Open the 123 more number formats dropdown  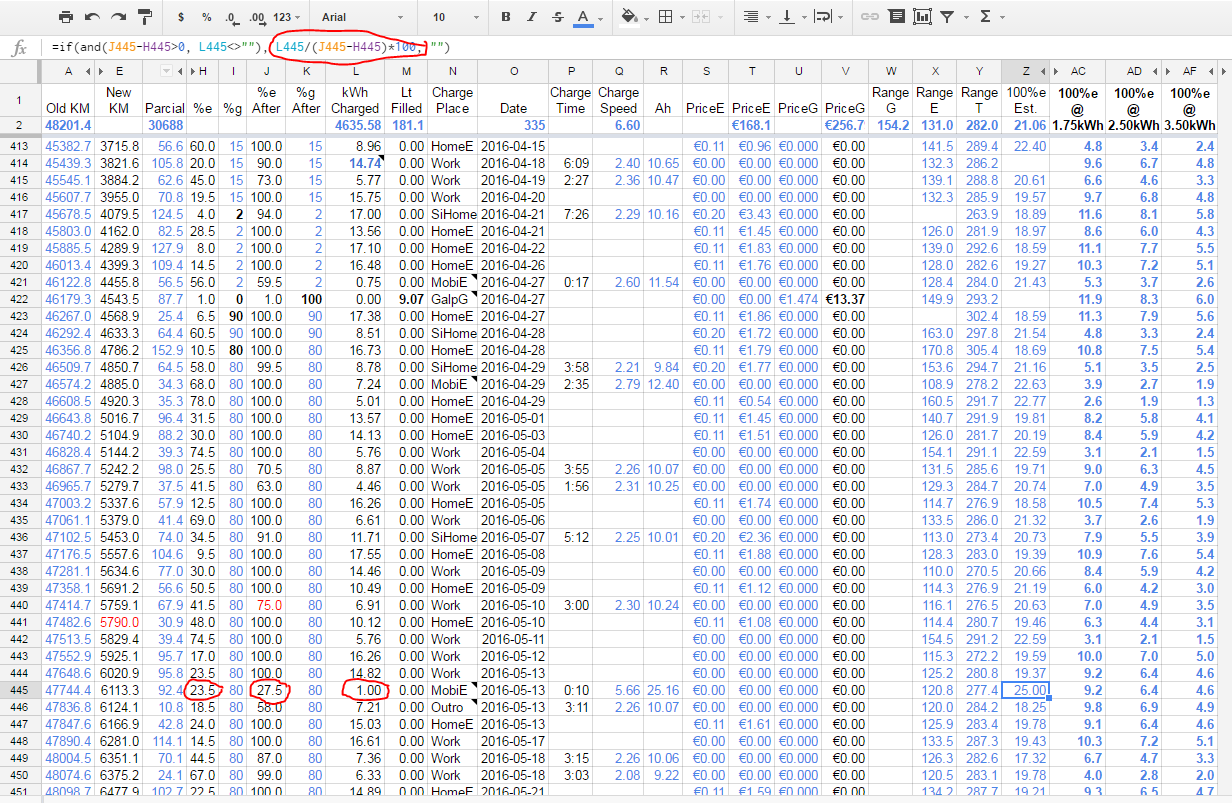point(287,17)
